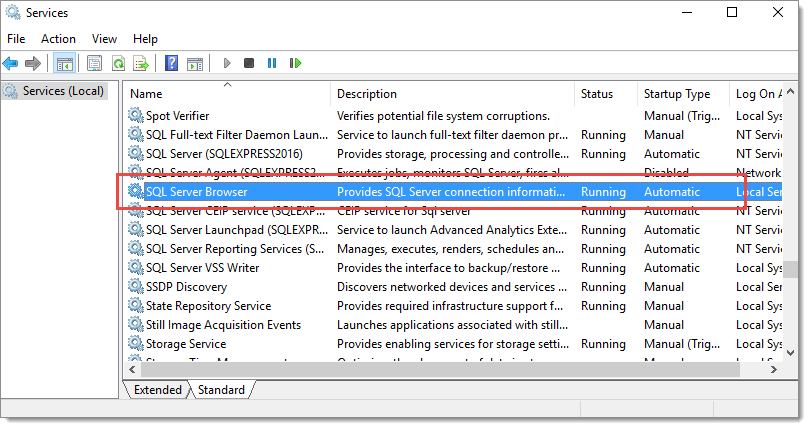
Task: Click the Export List toolbar icon
Action: (141, 63)
